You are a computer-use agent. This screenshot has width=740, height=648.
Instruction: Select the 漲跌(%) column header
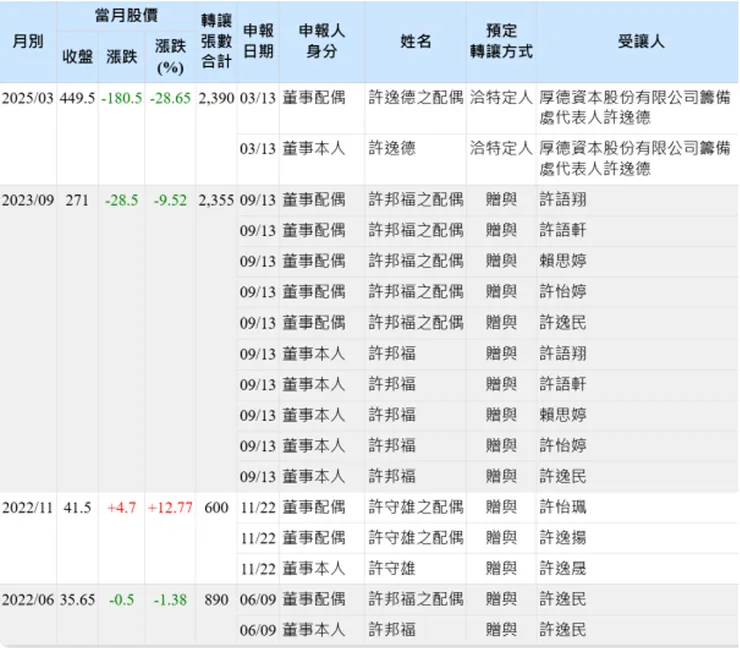[171, 57]
